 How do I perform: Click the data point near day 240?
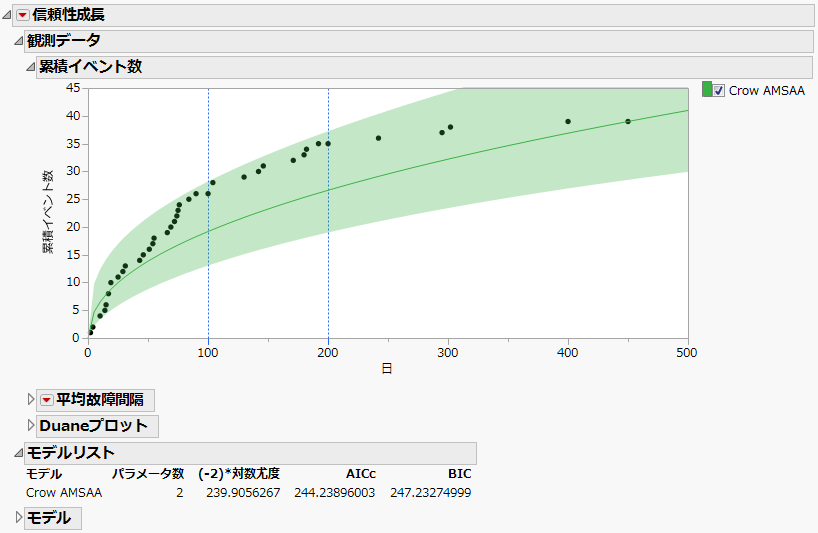[378, 138]
